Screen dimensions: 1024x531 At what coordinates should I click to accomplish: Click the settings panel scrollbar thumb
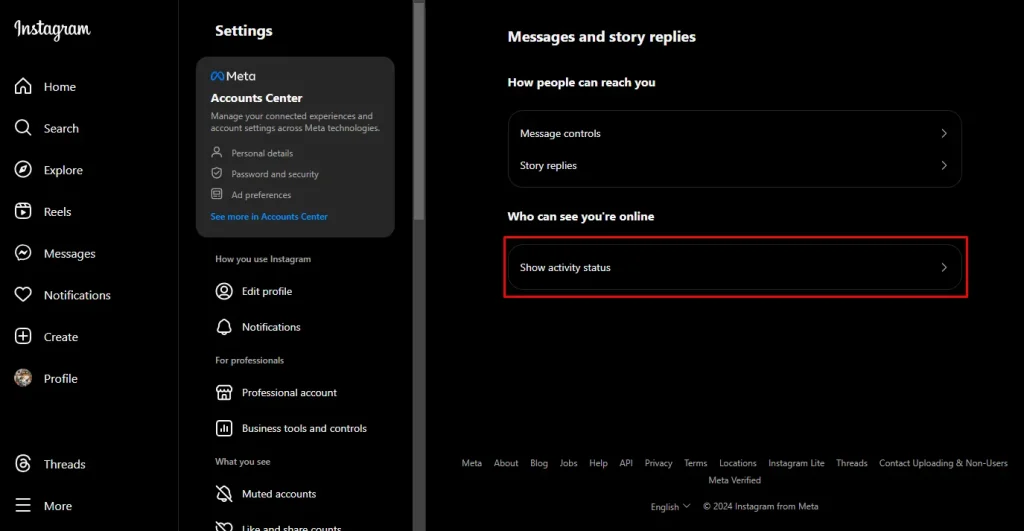tap(419, 110)
